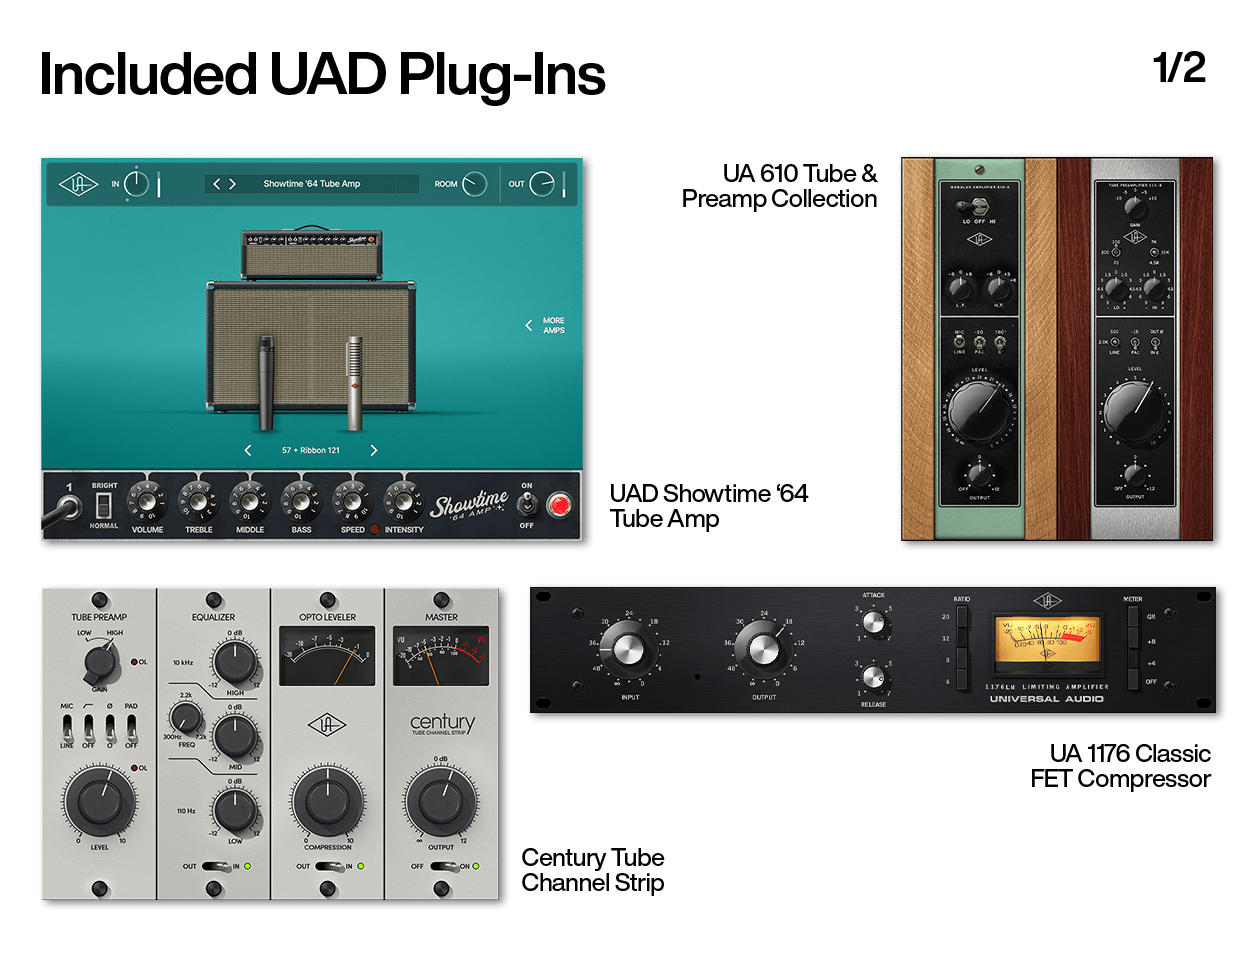
Task: Click the MIDDLE knob on Showtime amp
Action: pyautogui.click(x=249, y=501)
